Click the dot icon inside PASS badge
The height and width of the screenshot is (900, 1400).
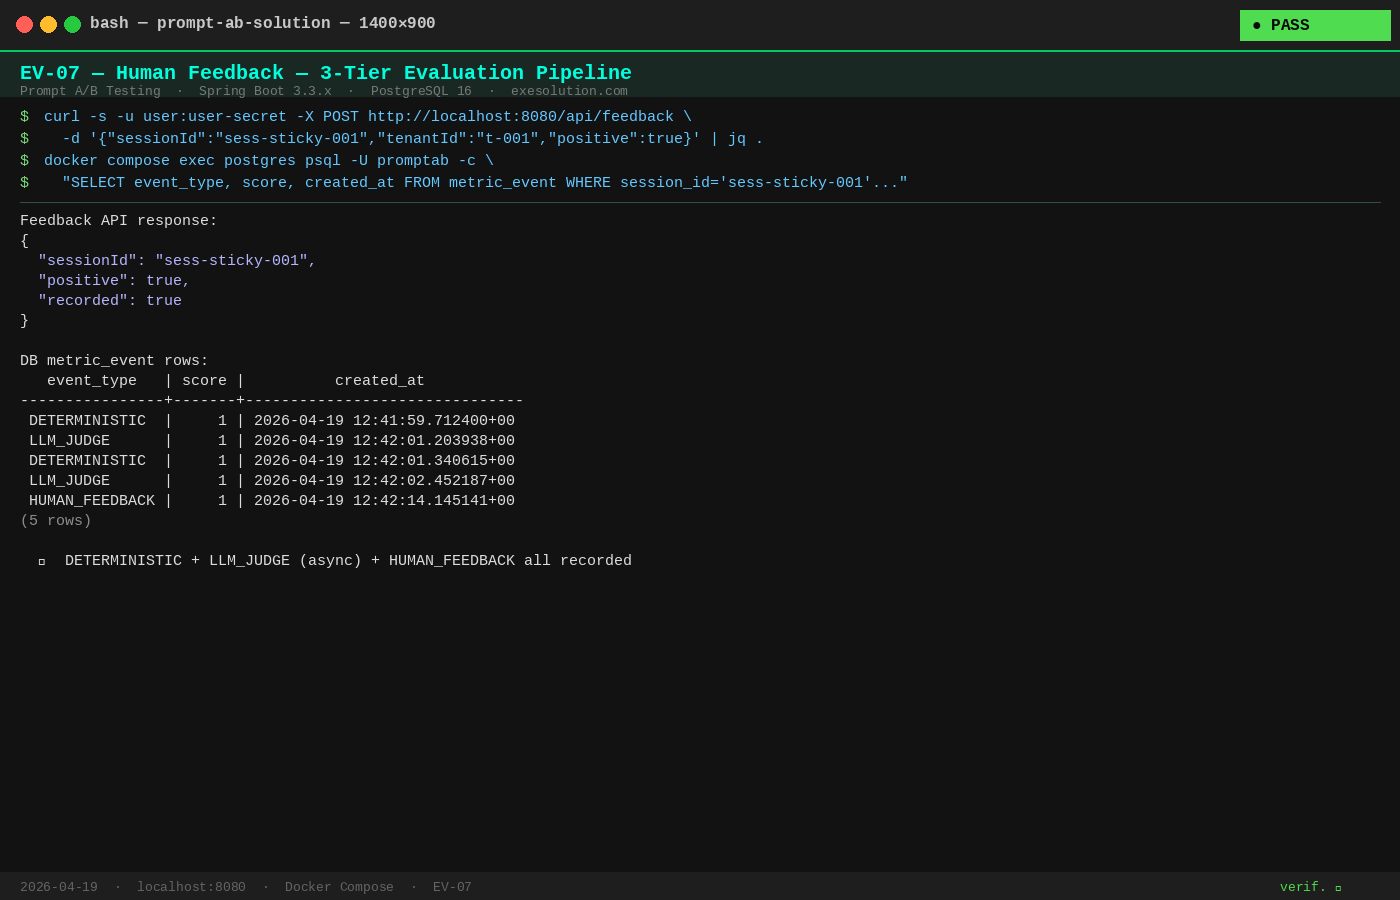tap(1257, 26)
